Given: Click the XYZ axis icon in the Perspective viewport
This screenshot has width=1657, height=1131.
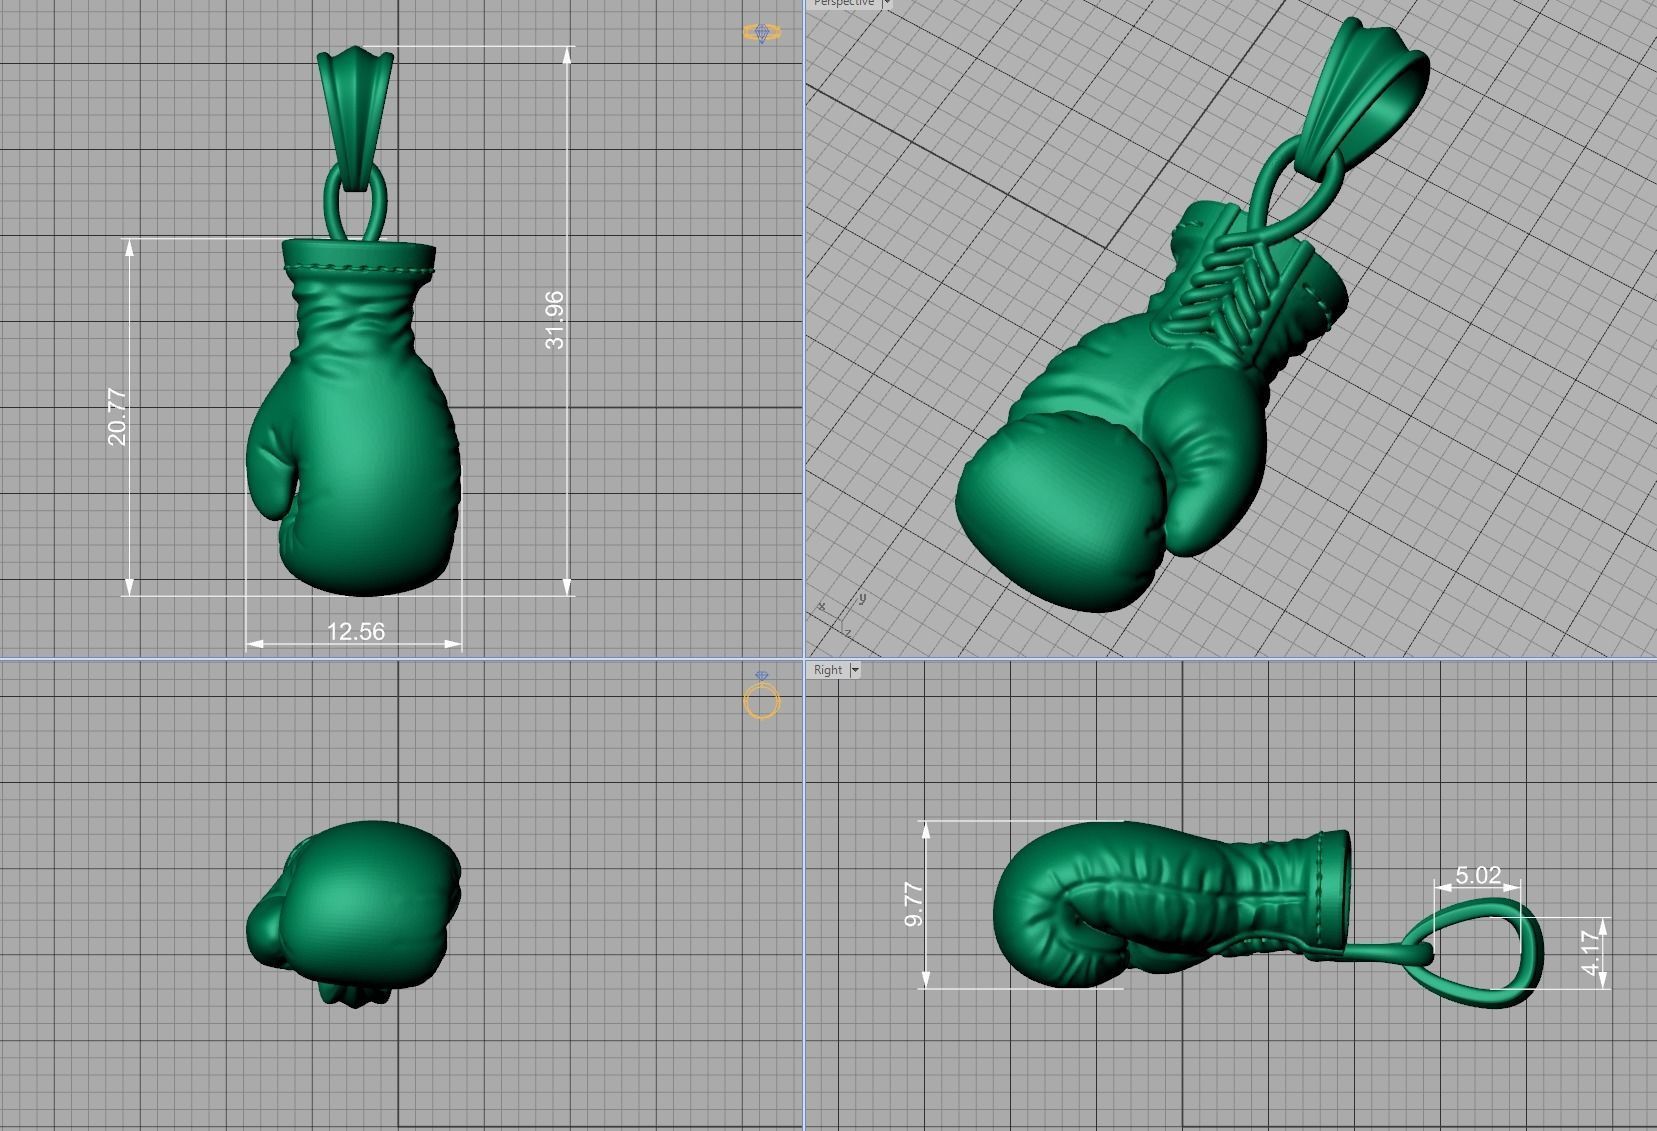Looking at the screenshot, I should (x=840, y=615).
